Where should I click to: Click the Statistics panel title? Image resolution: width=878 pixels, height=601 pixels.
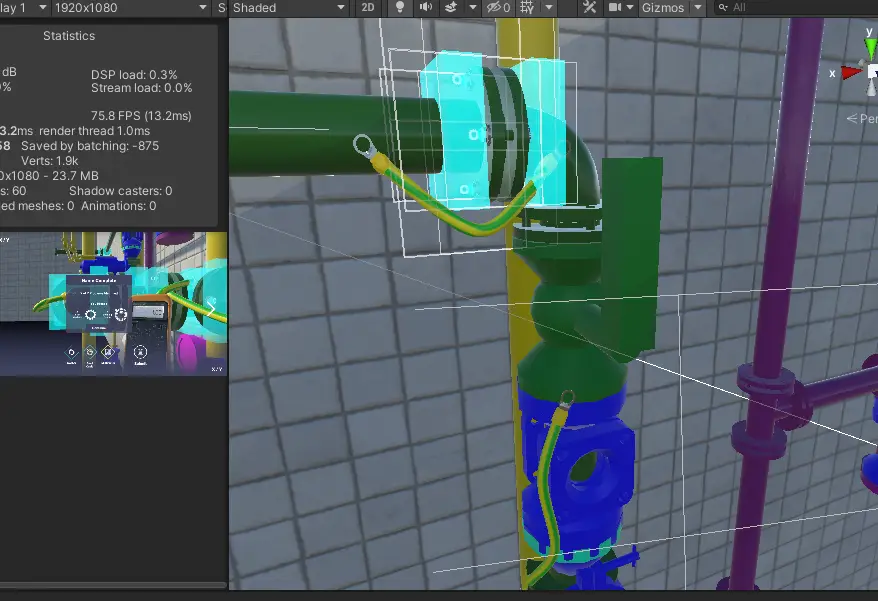69,36
